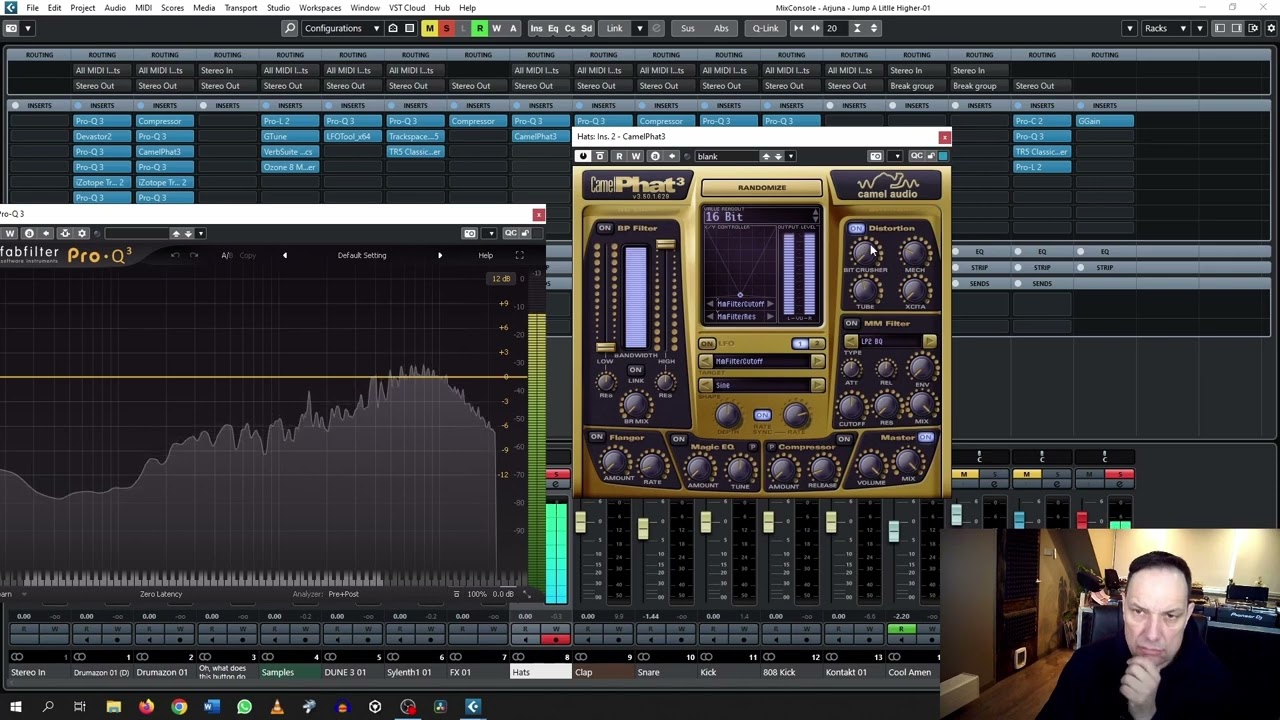
Task: Click next arrow for MM Filter type LP2 BQ
Action: point(929,341)
